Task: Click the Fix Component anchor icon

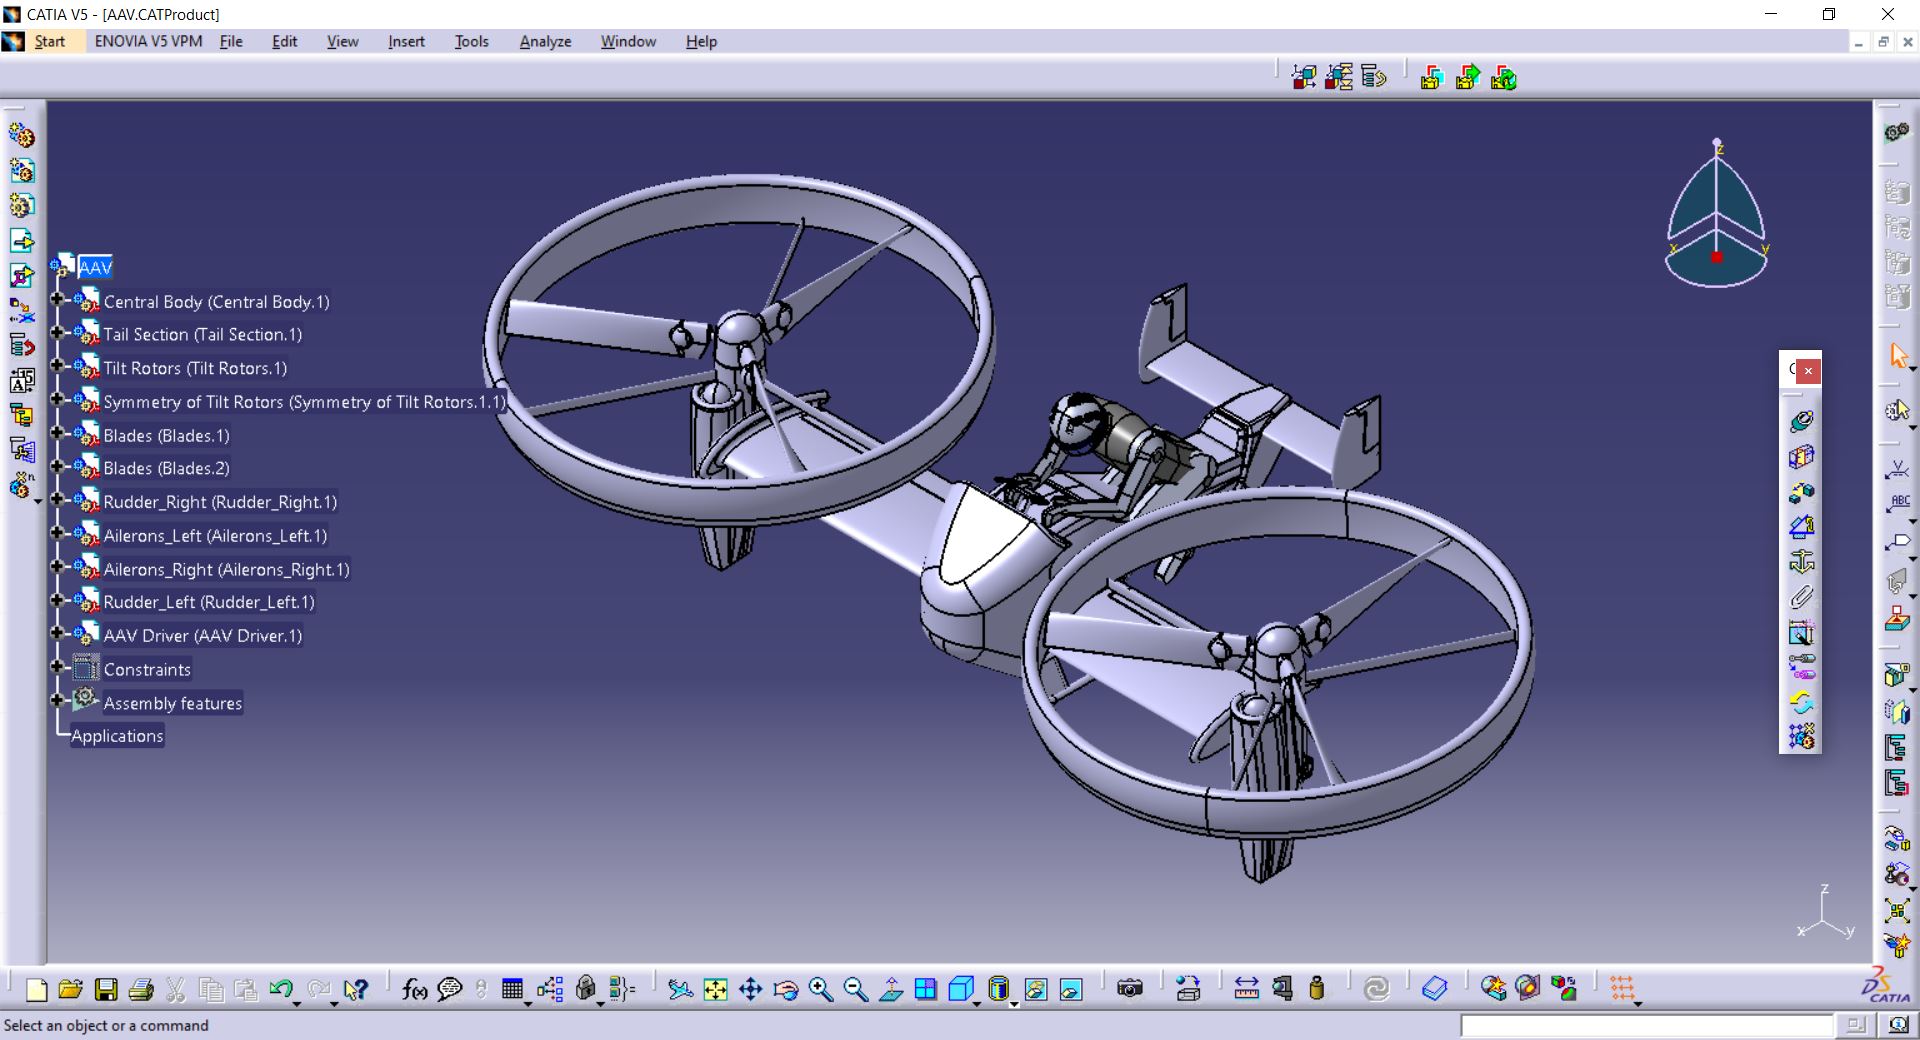Action: [1801, 562]
